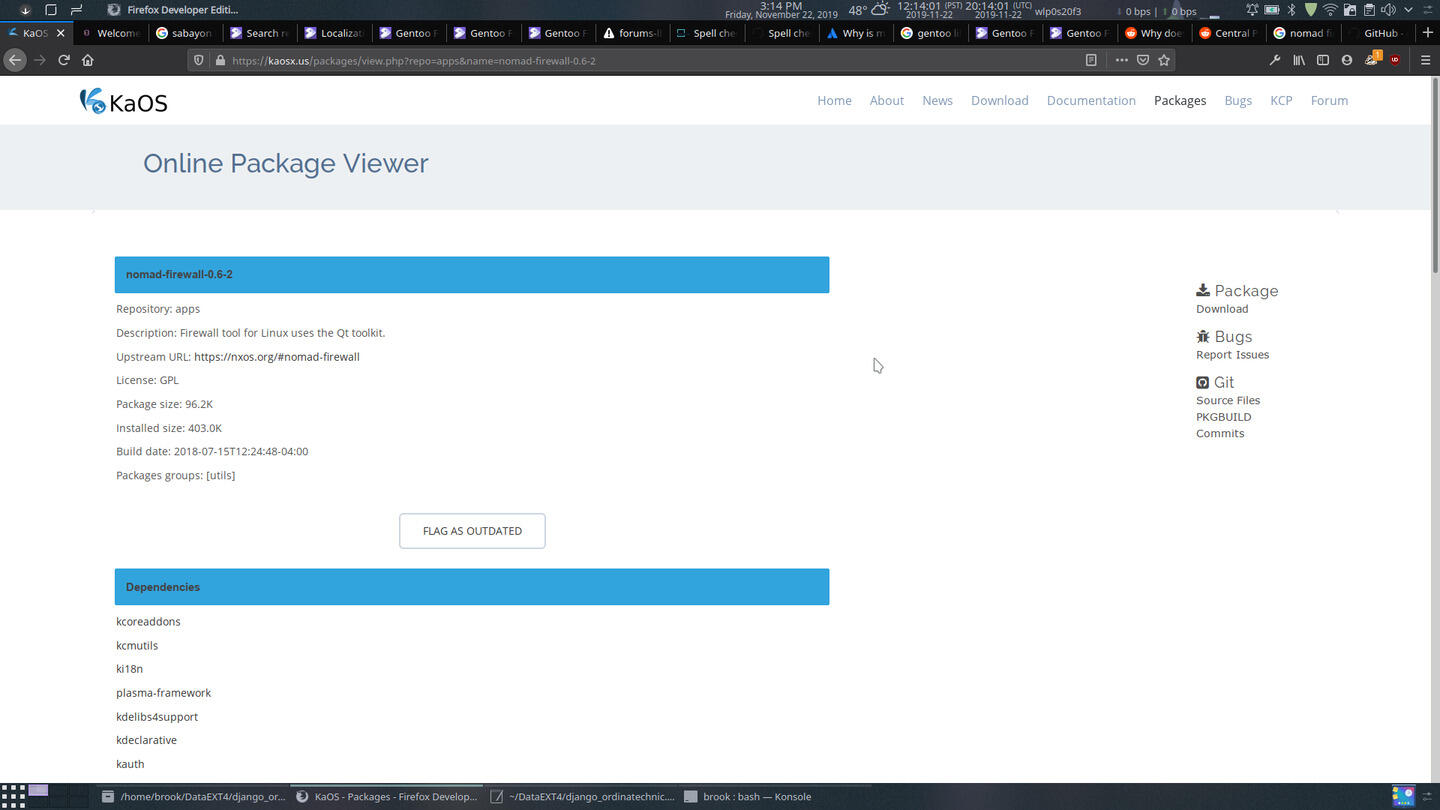Image resolution: width=1440 pixels, height=810 pixels.
Task: Open the Download nav link
Action: point(999,101)
